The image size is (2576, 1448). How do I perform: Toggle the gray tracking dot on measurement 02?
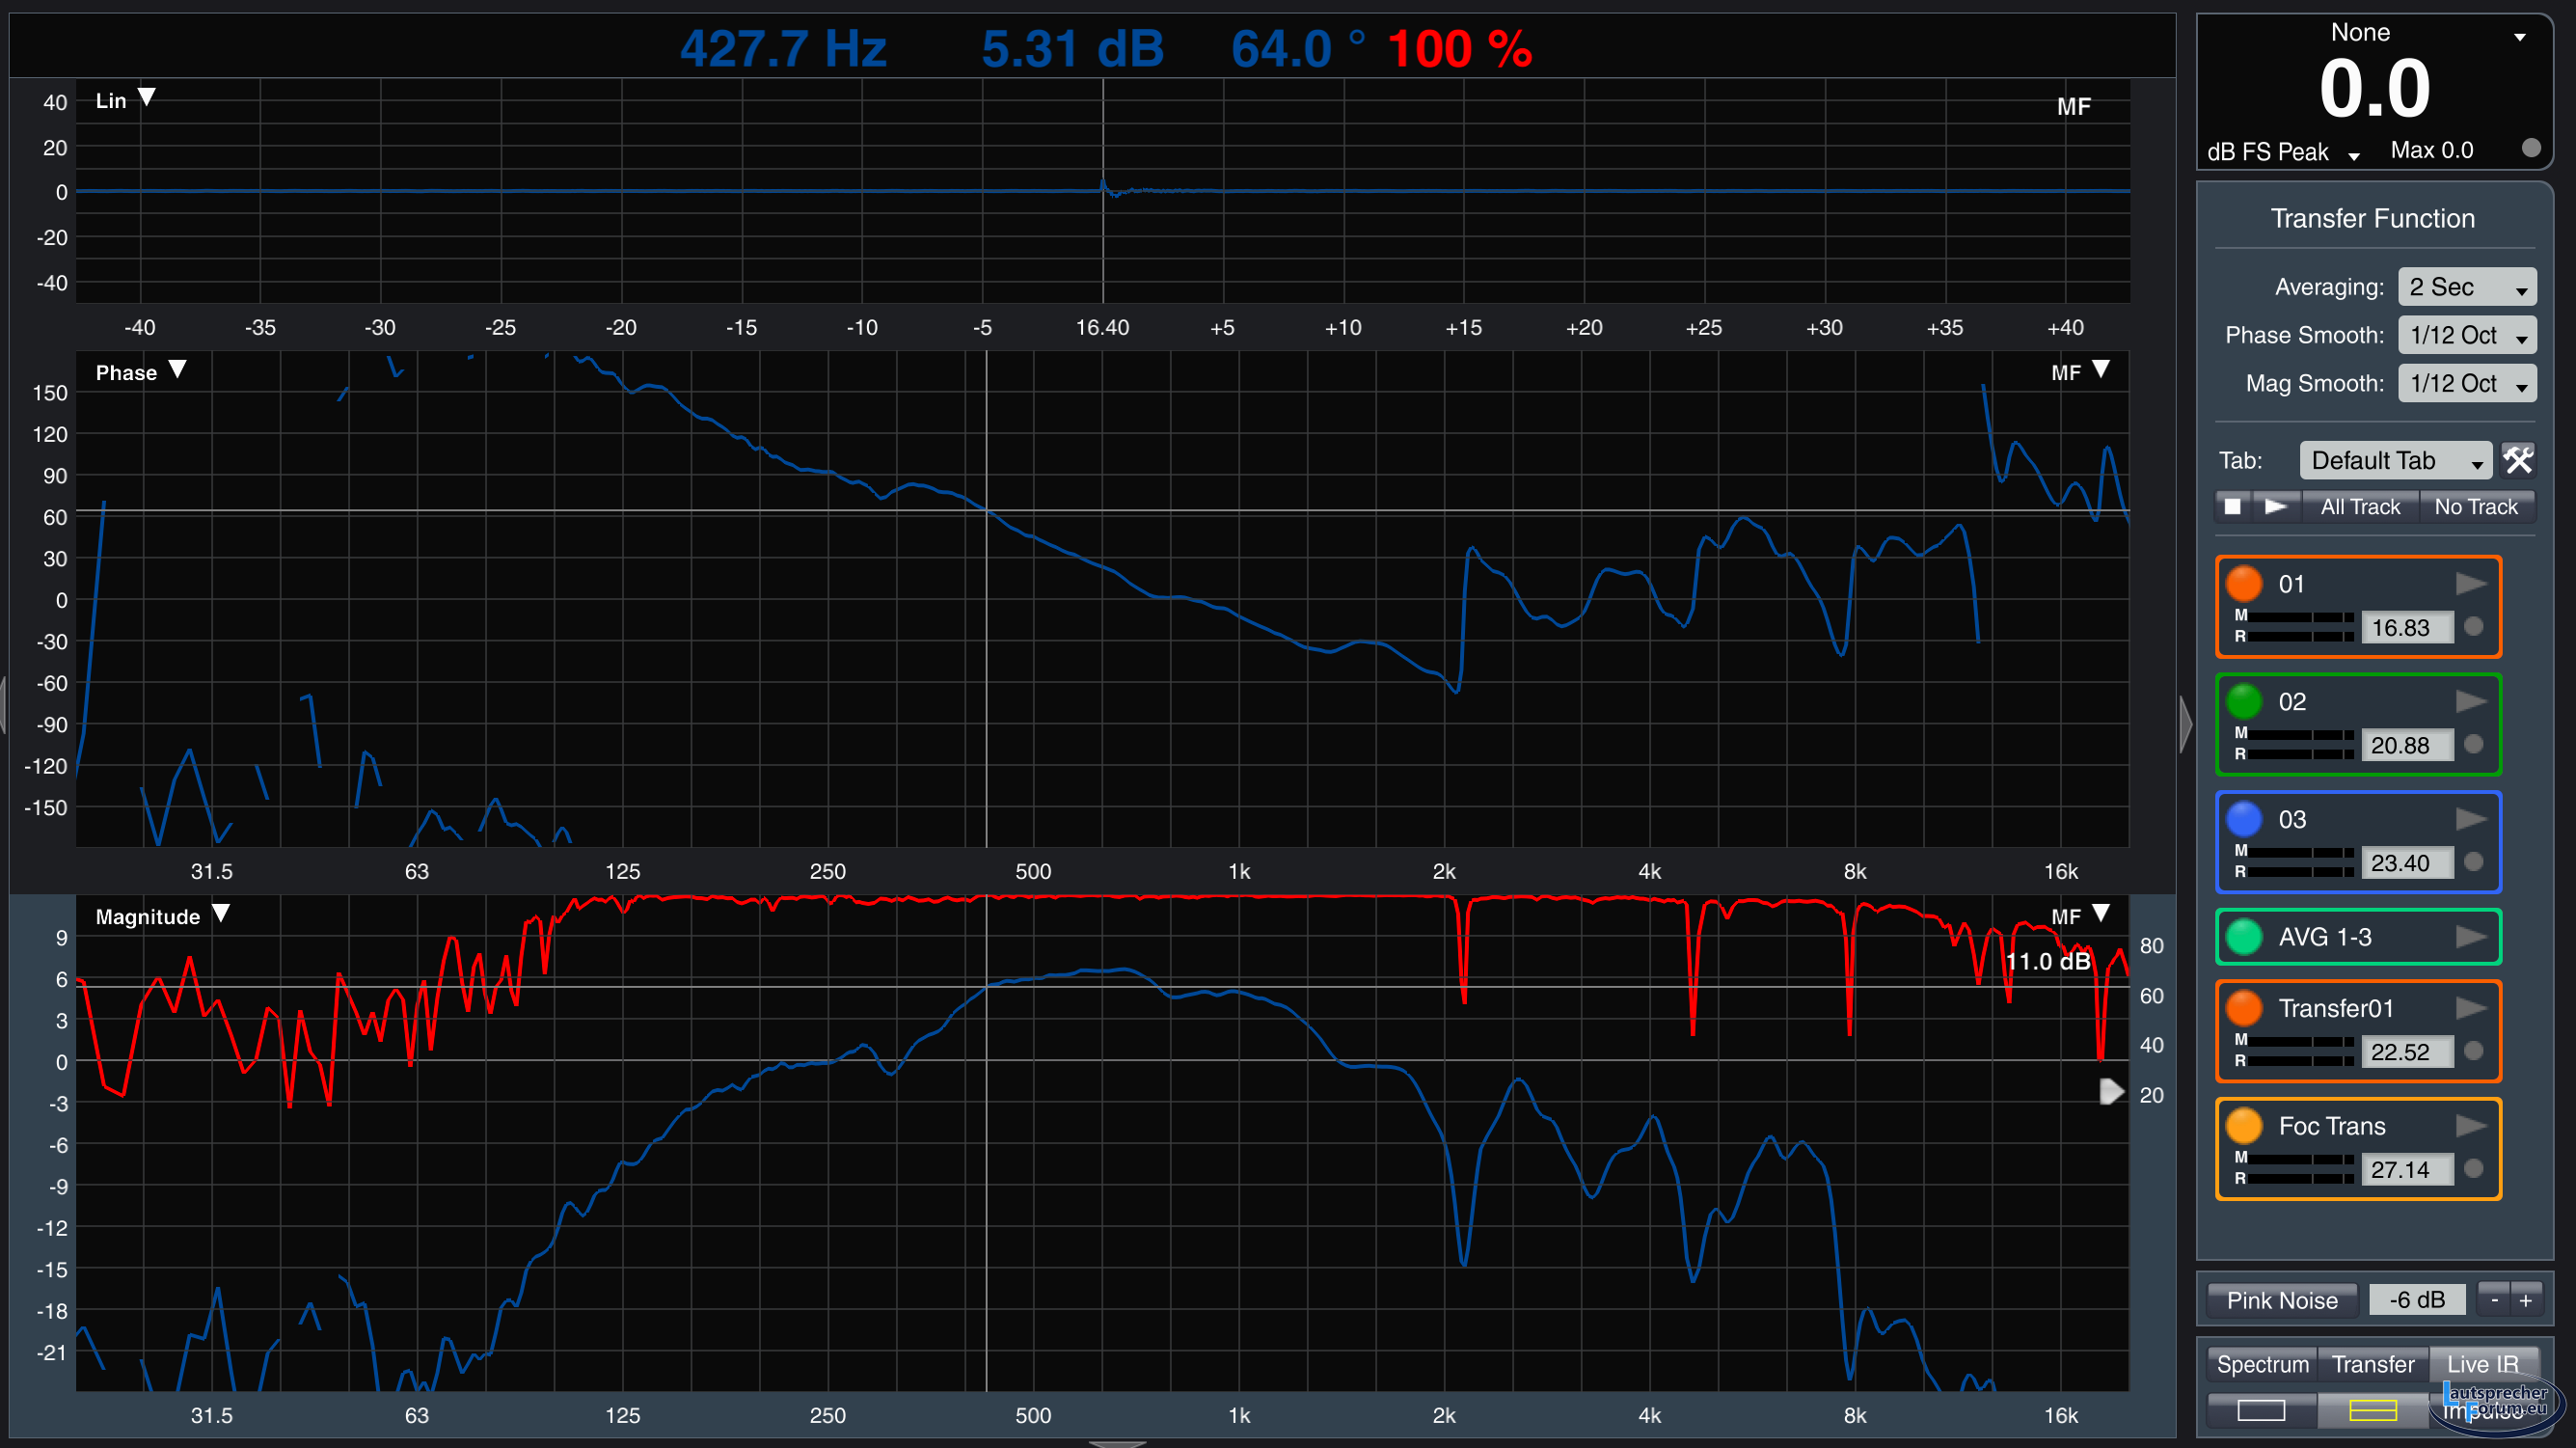tap(2474, 744)
